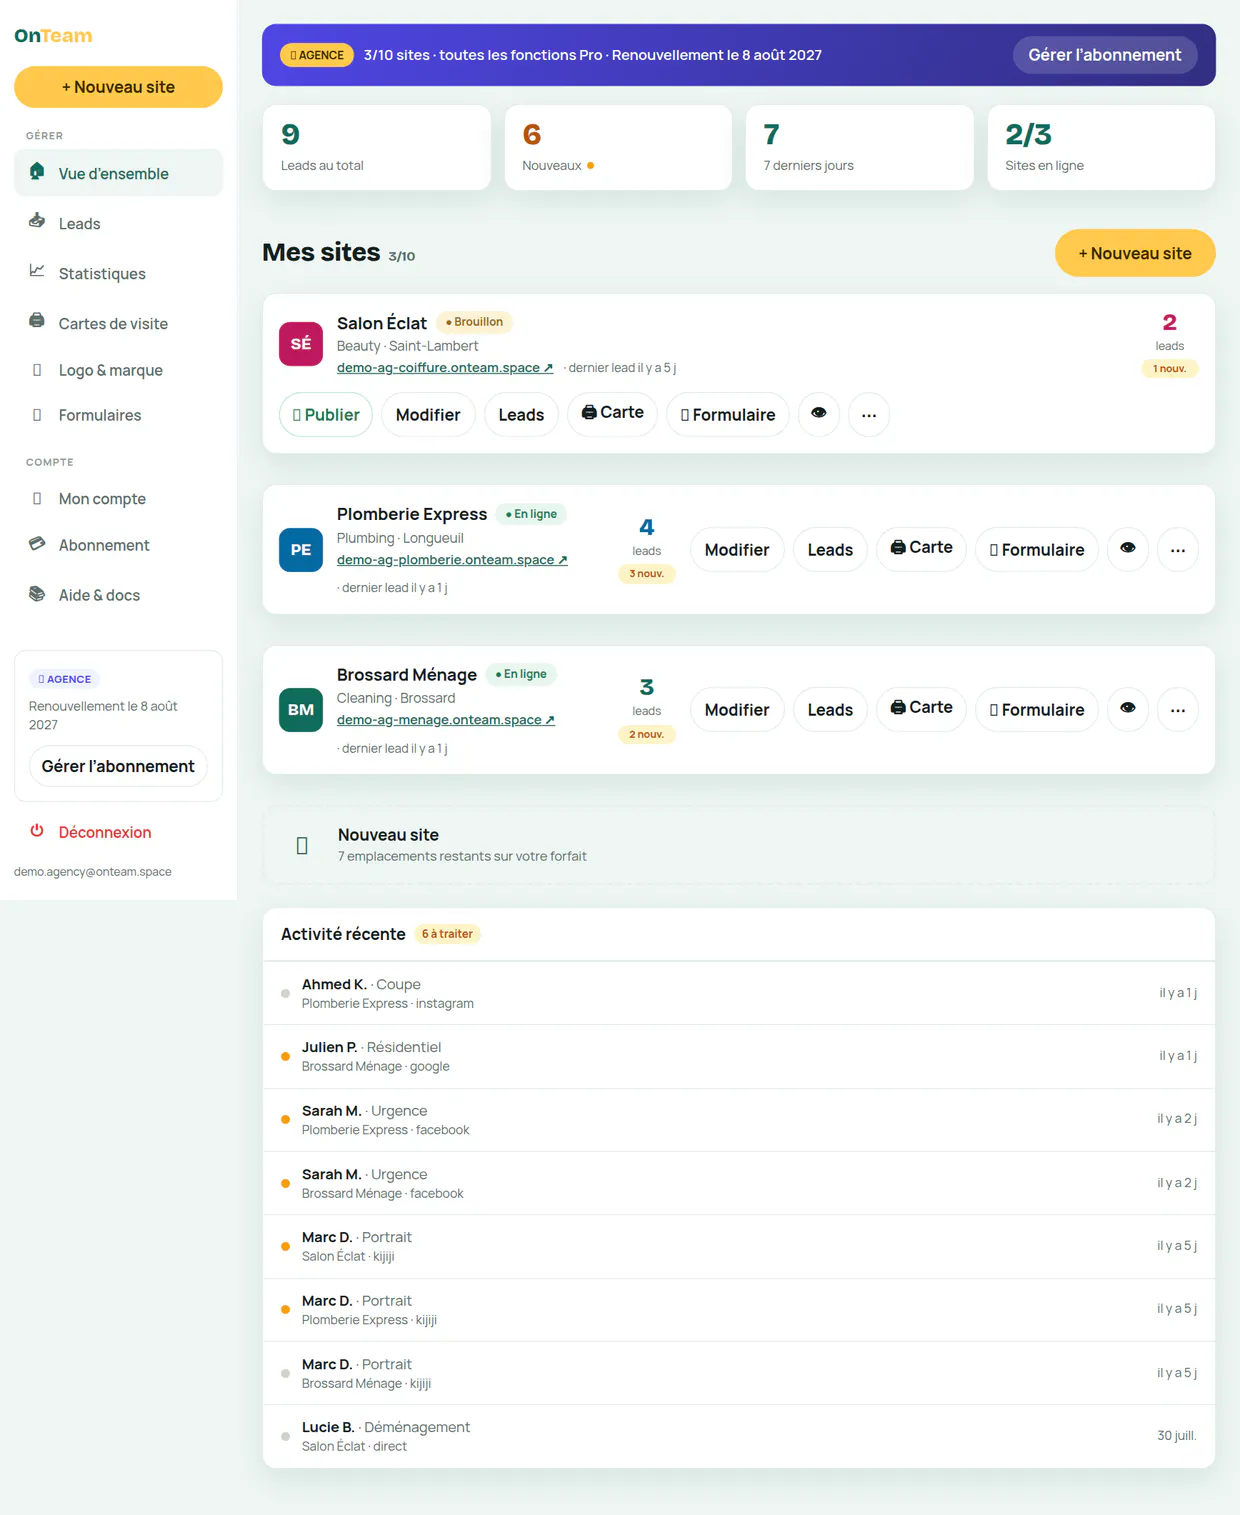Go to Vue d'ensemble in sidebar
This screenshot has width=1240, height=1515.
(118, 173)
